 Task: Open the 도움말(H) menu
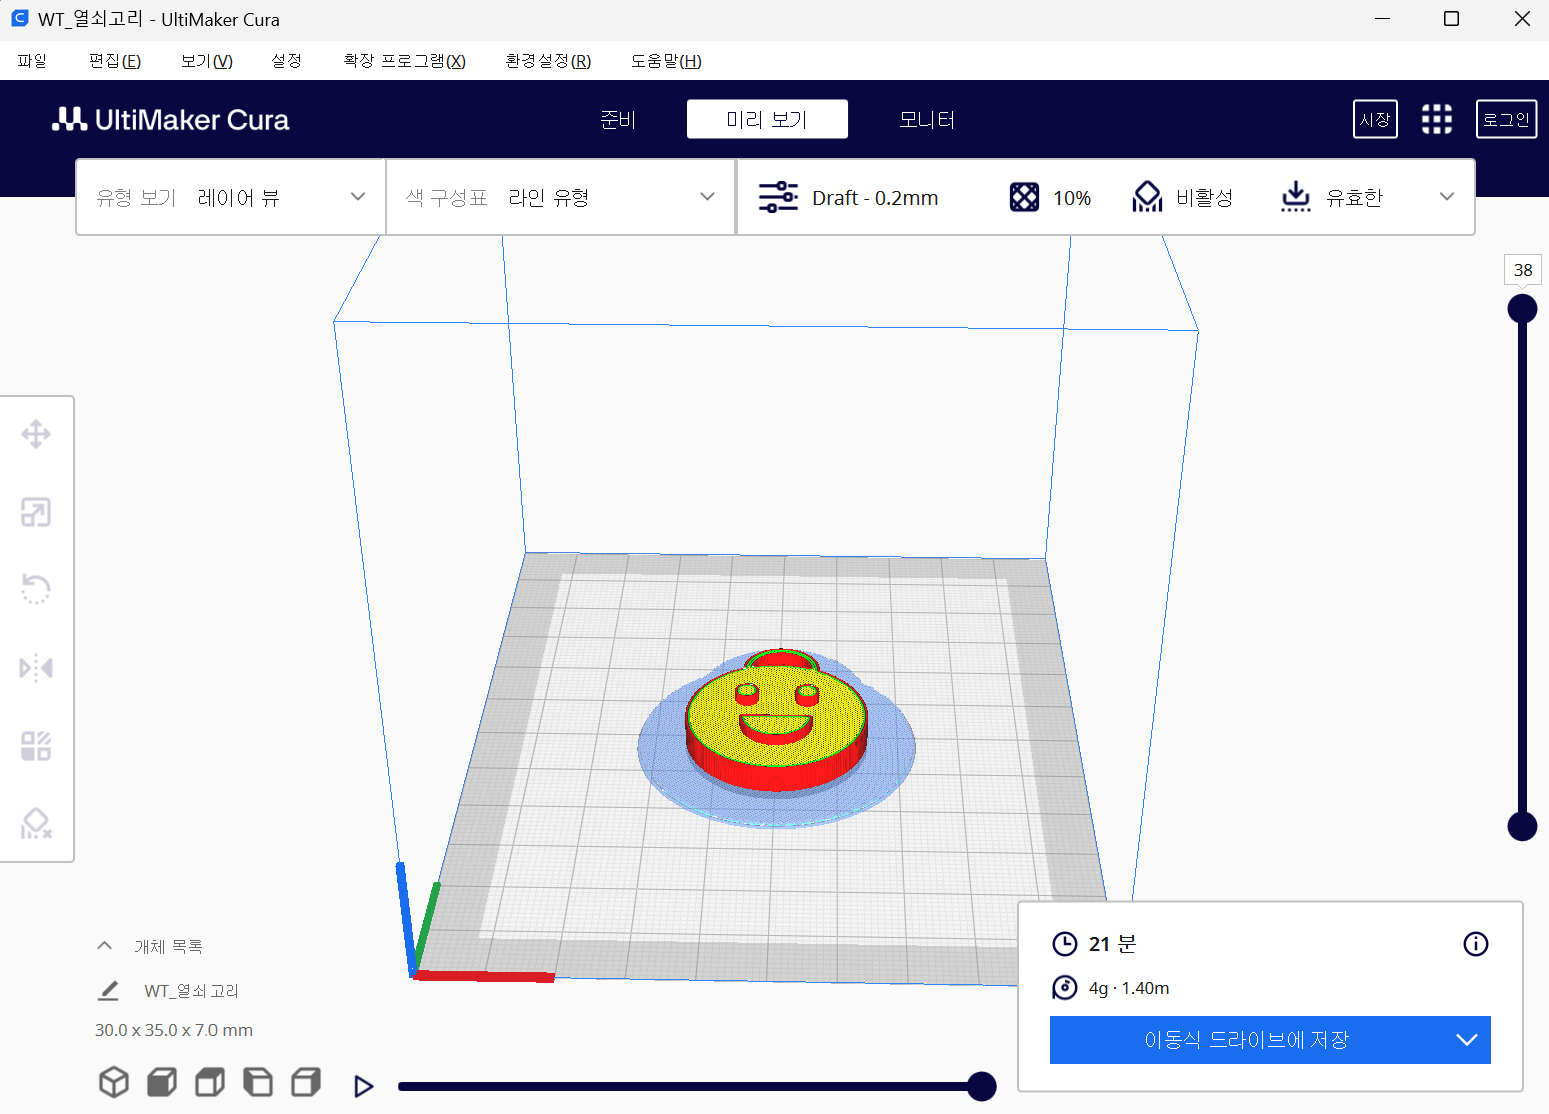[x=666, y=61]
